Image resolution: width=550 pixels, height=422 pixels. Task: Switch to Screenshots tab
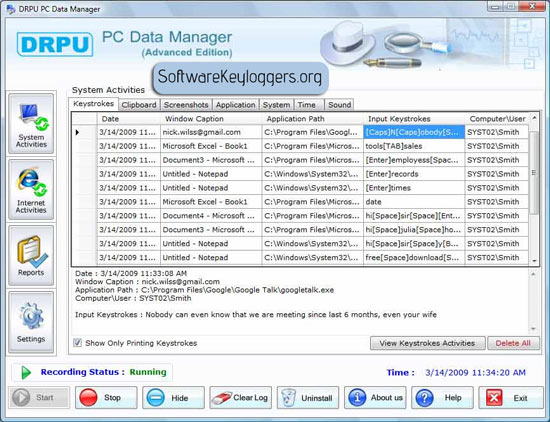click(186, 105)
